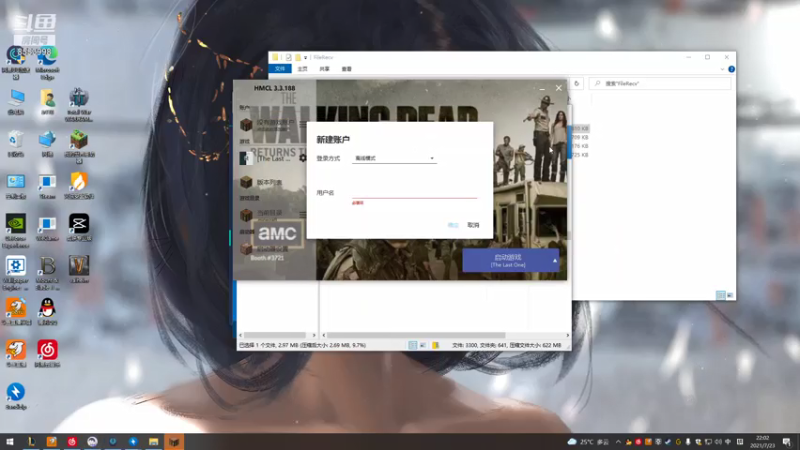Open the login method dropdown in New Account dialog
Image resolution: width=800 pixels, height=450 pixels.
coord(394,158)
